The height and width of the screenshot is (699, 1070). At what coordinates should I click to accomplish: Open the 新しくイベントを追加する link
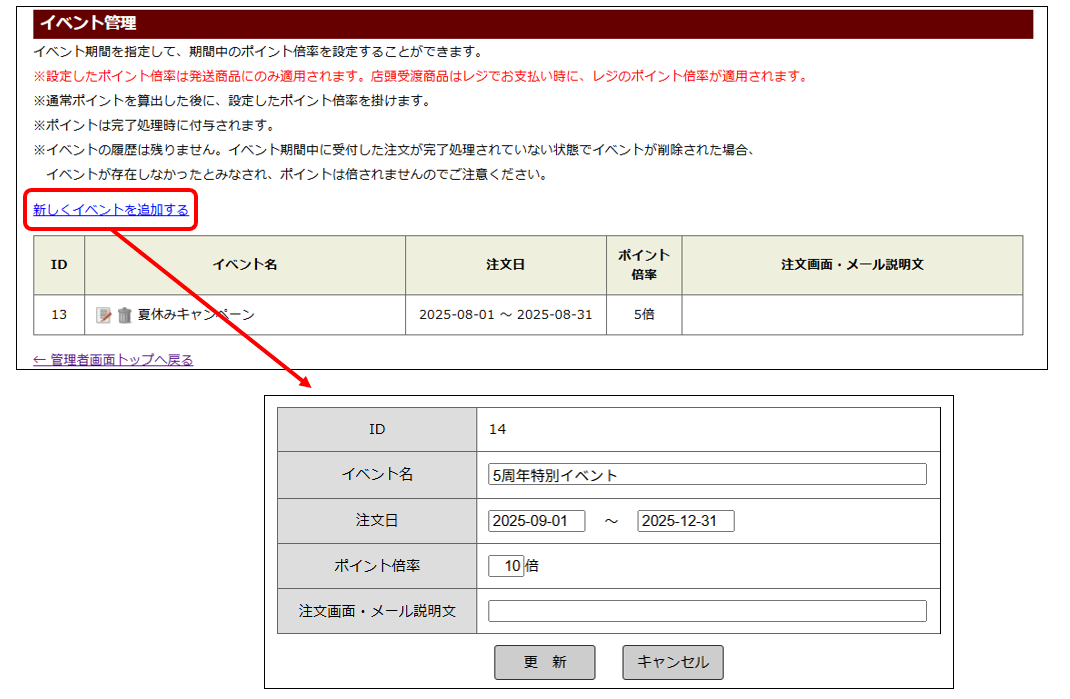[111, 210]
